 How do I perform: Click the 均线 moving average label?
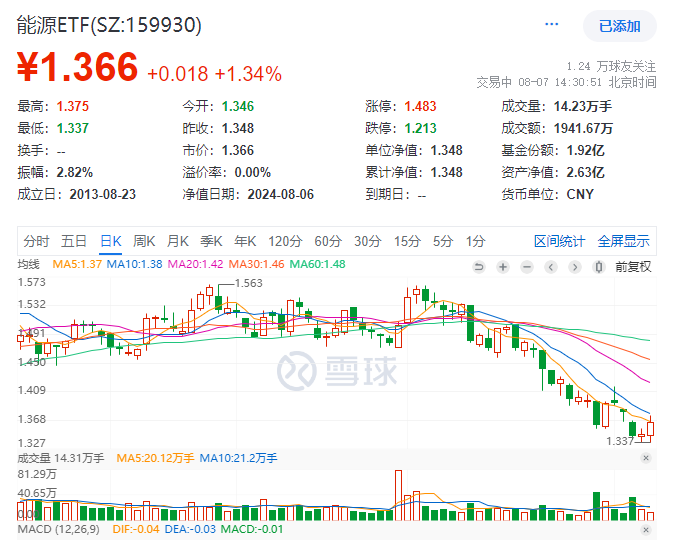click(x=28, y=264)
